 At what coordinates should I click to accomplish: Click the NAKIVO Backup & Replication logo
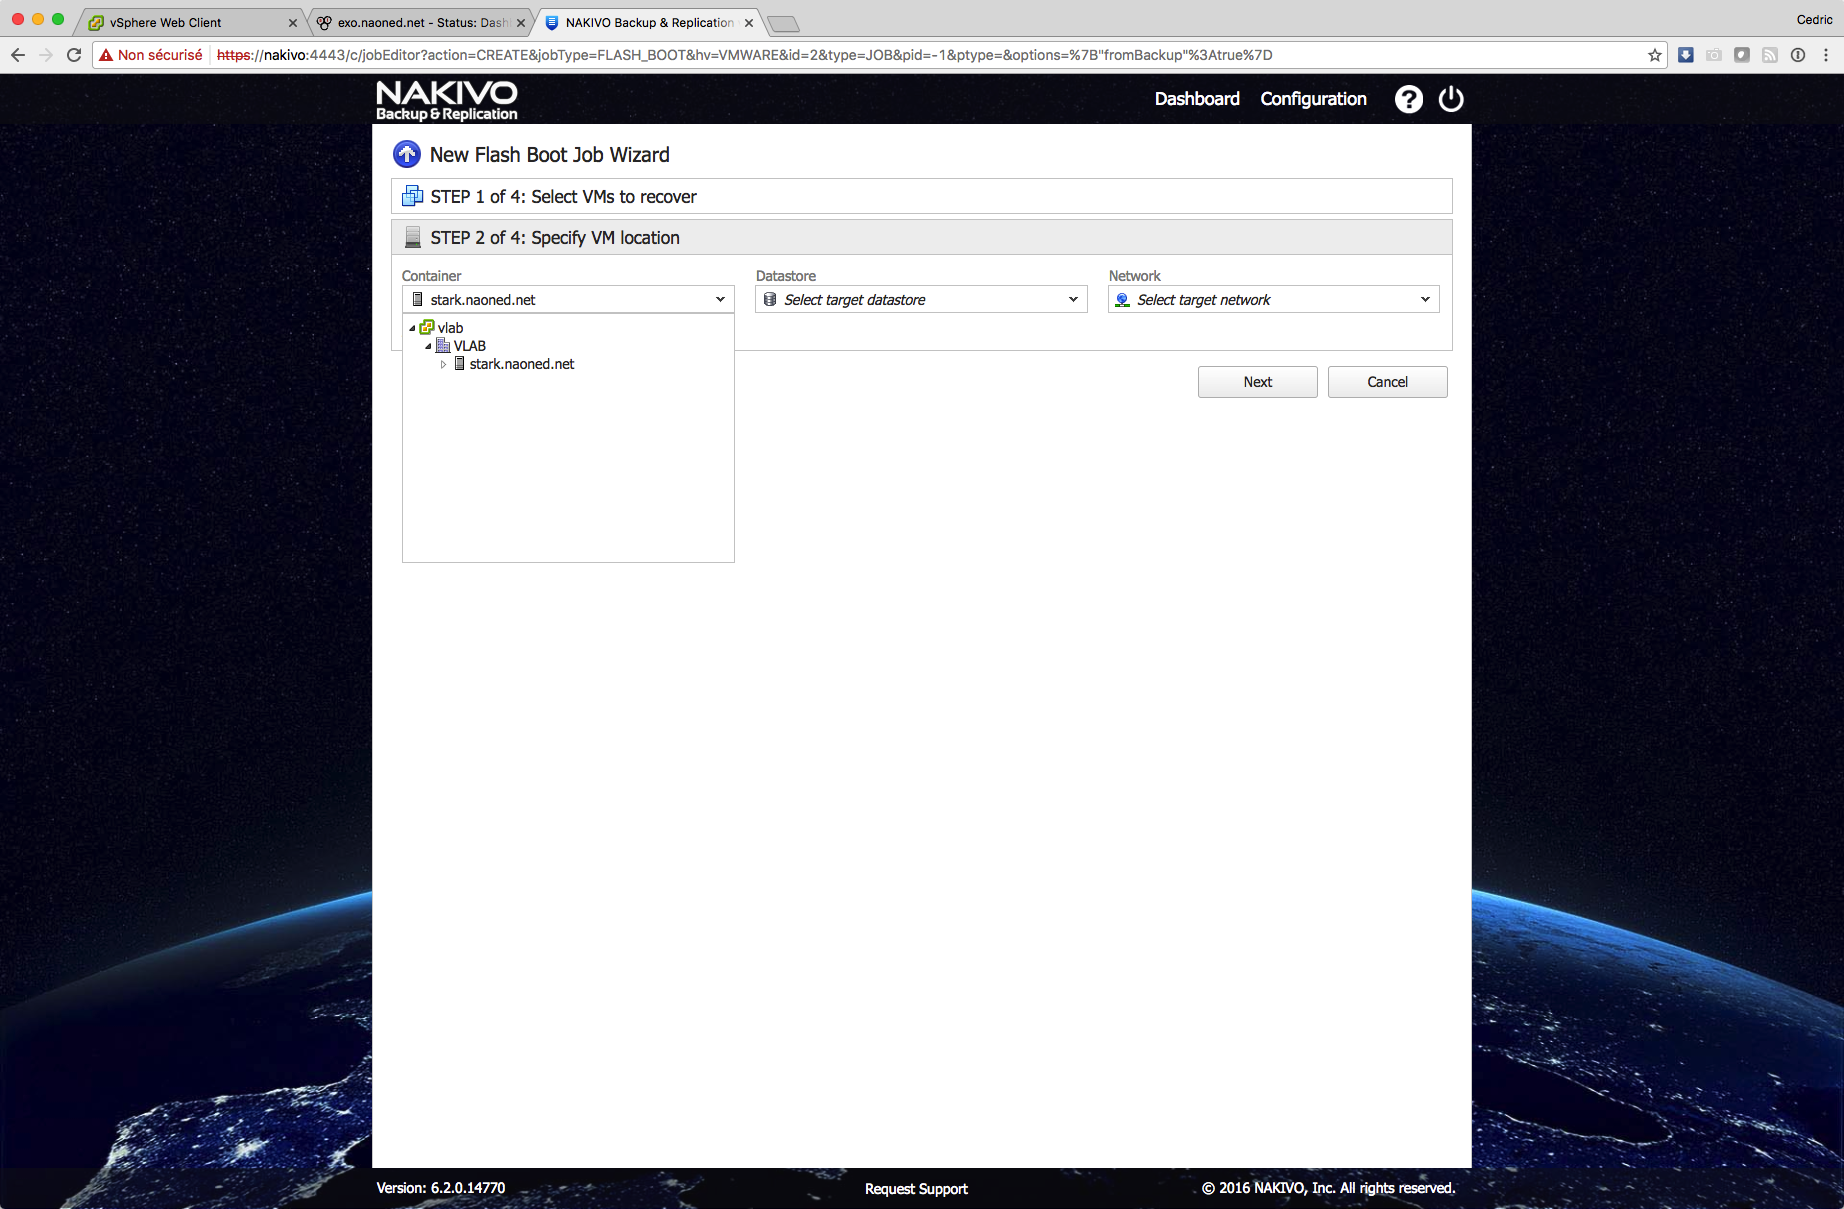[x=446, y=100]
